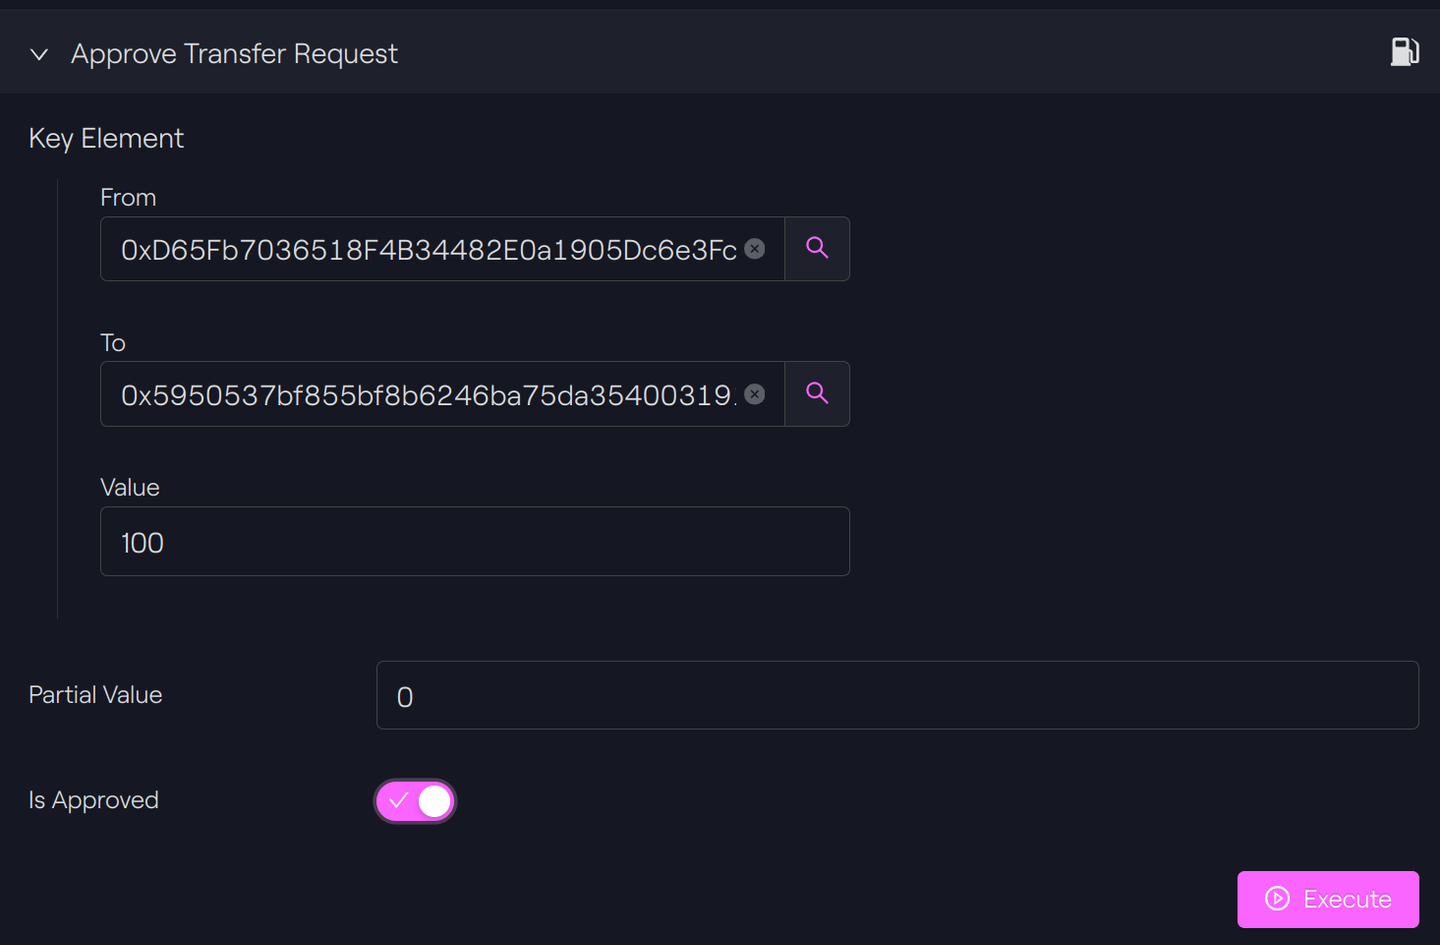Open the gas pump estimate icon
This screenshot has width=1440, height=945.
1405,52
